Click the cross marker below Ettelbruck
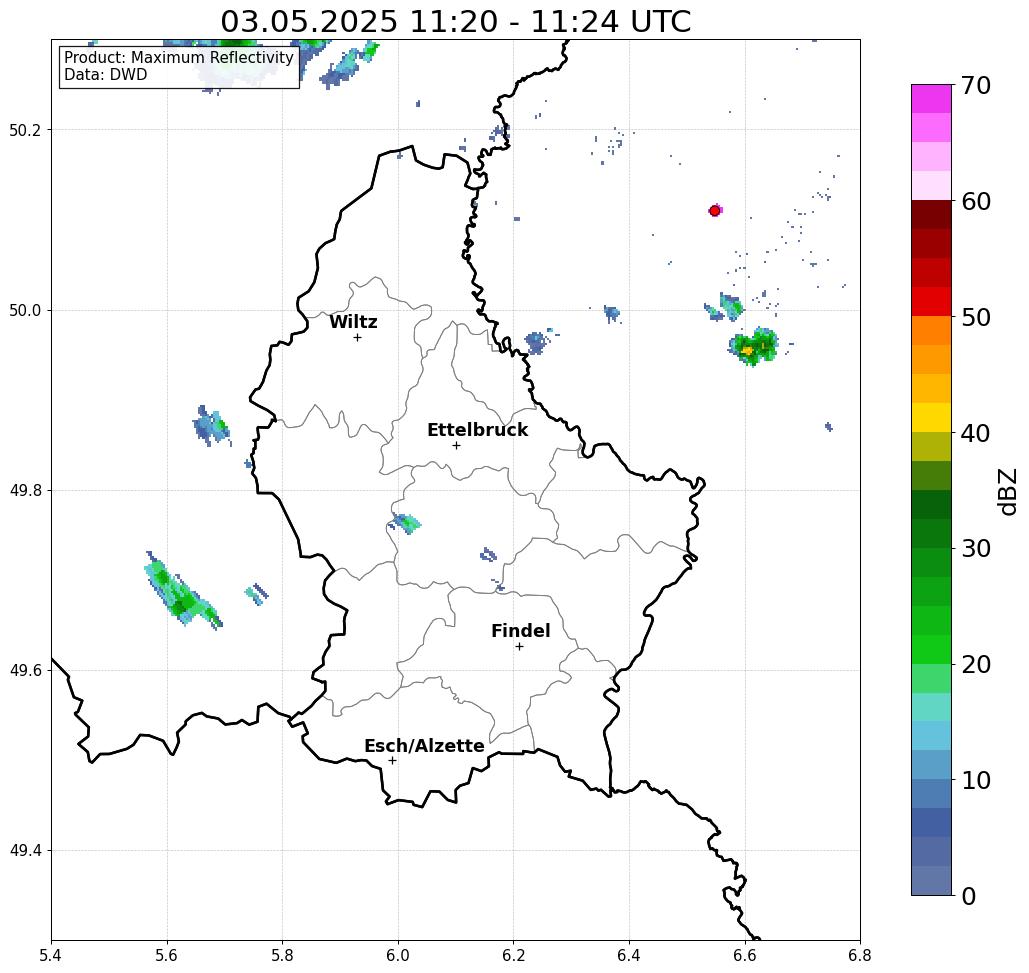 (x=457, y=445)
